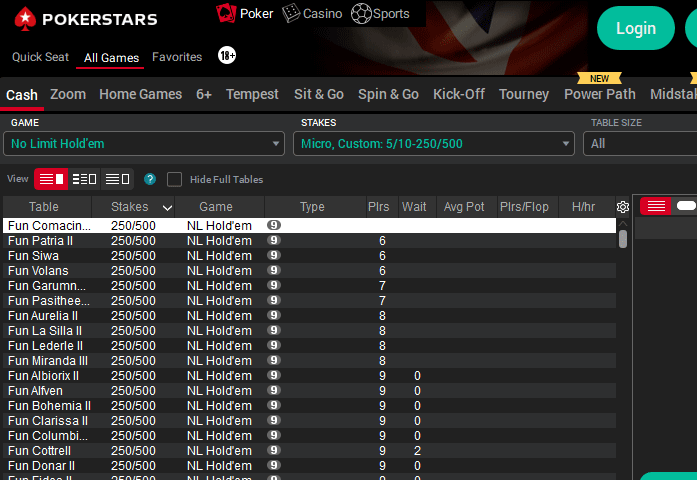The width and height of the screenshot is (697, 480).
Task: Click the scrollbar up arrow of table list
Action: click(623, 224)
